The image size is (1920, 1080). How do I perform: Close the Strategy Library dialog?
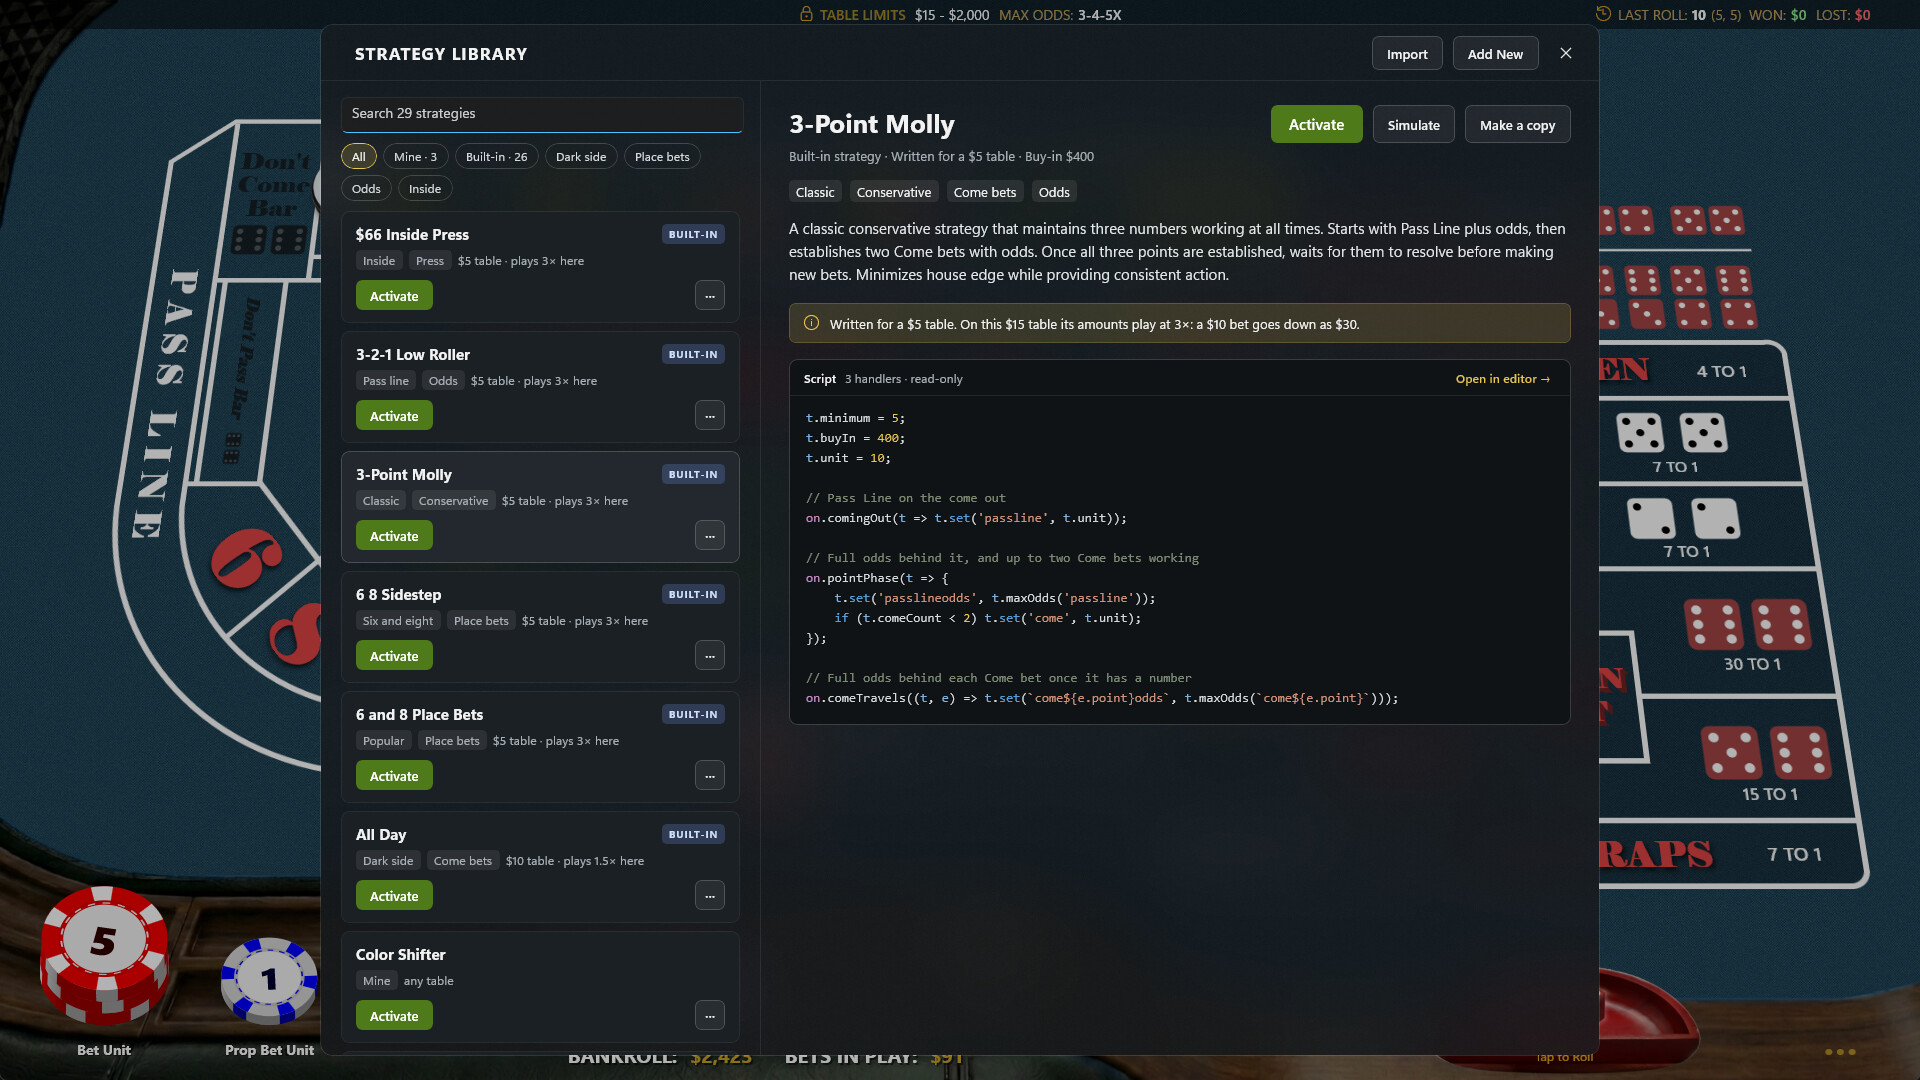click(x=1566, y=54)
